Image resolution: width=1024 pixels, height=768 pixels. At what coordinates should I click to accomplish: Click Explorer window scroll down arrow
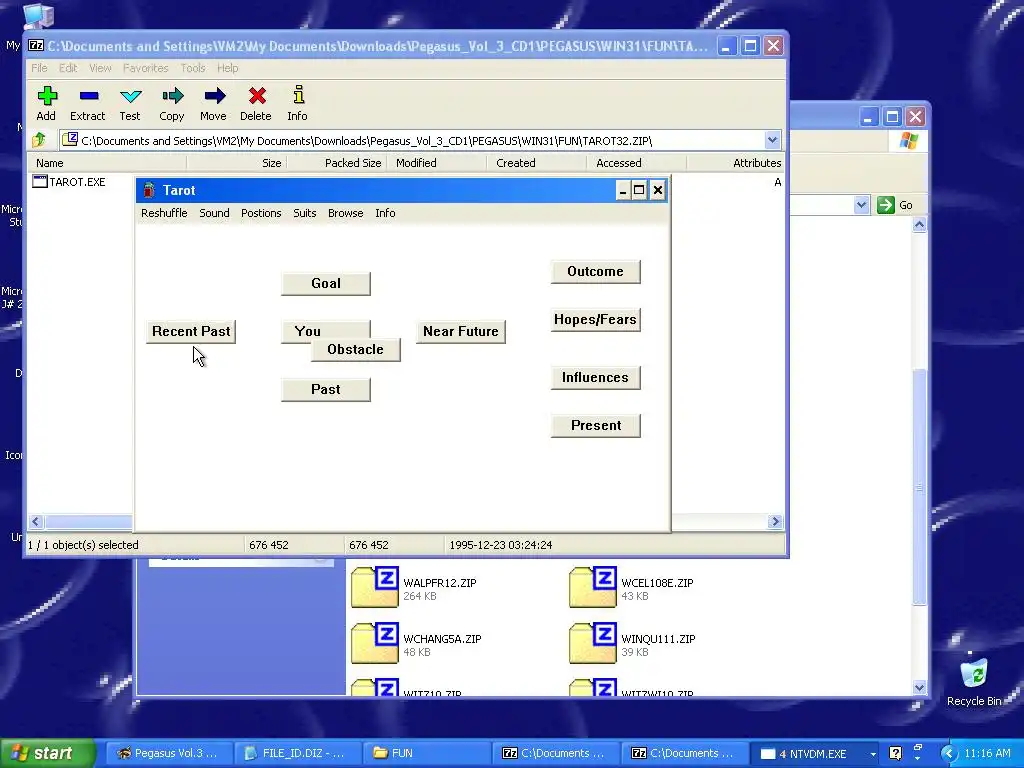[919, 687]
